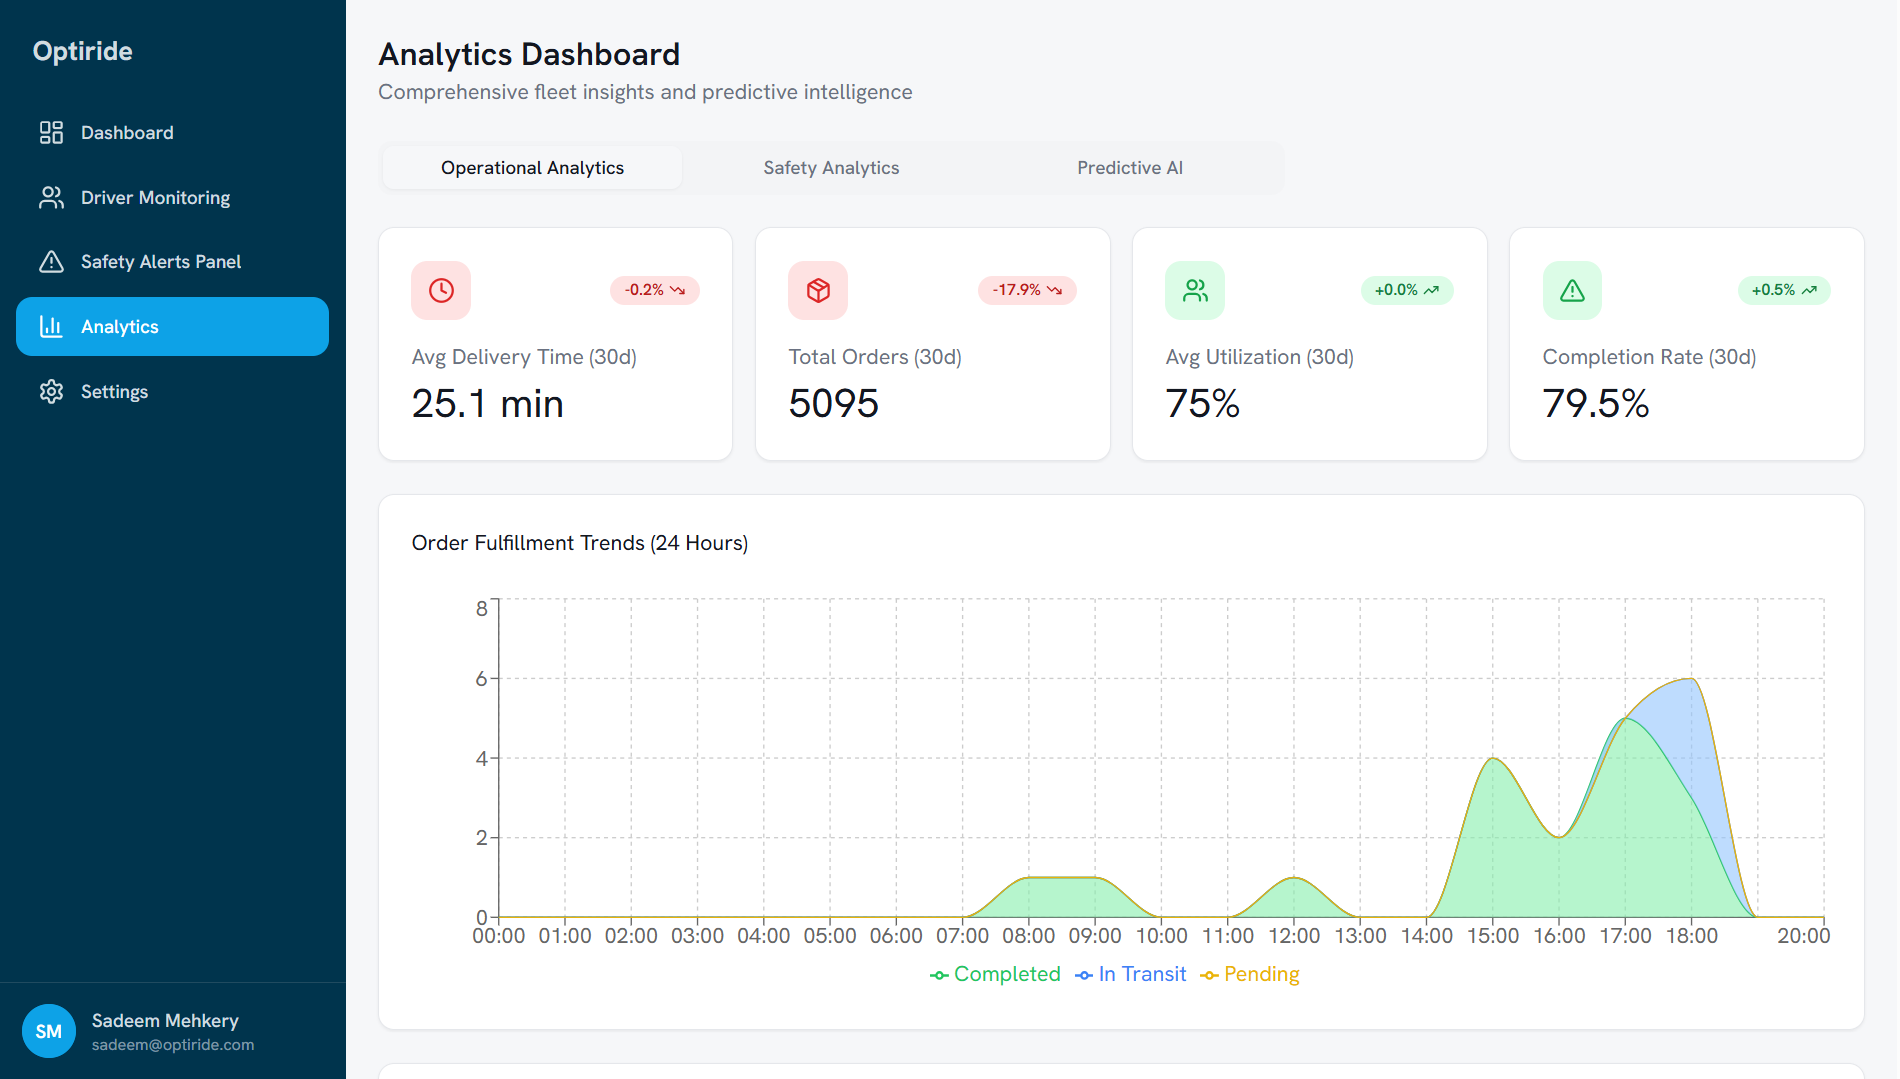Go to Driver Monitoring
The width and height of the screenshot is (1900, 1079).
point(172,197)
